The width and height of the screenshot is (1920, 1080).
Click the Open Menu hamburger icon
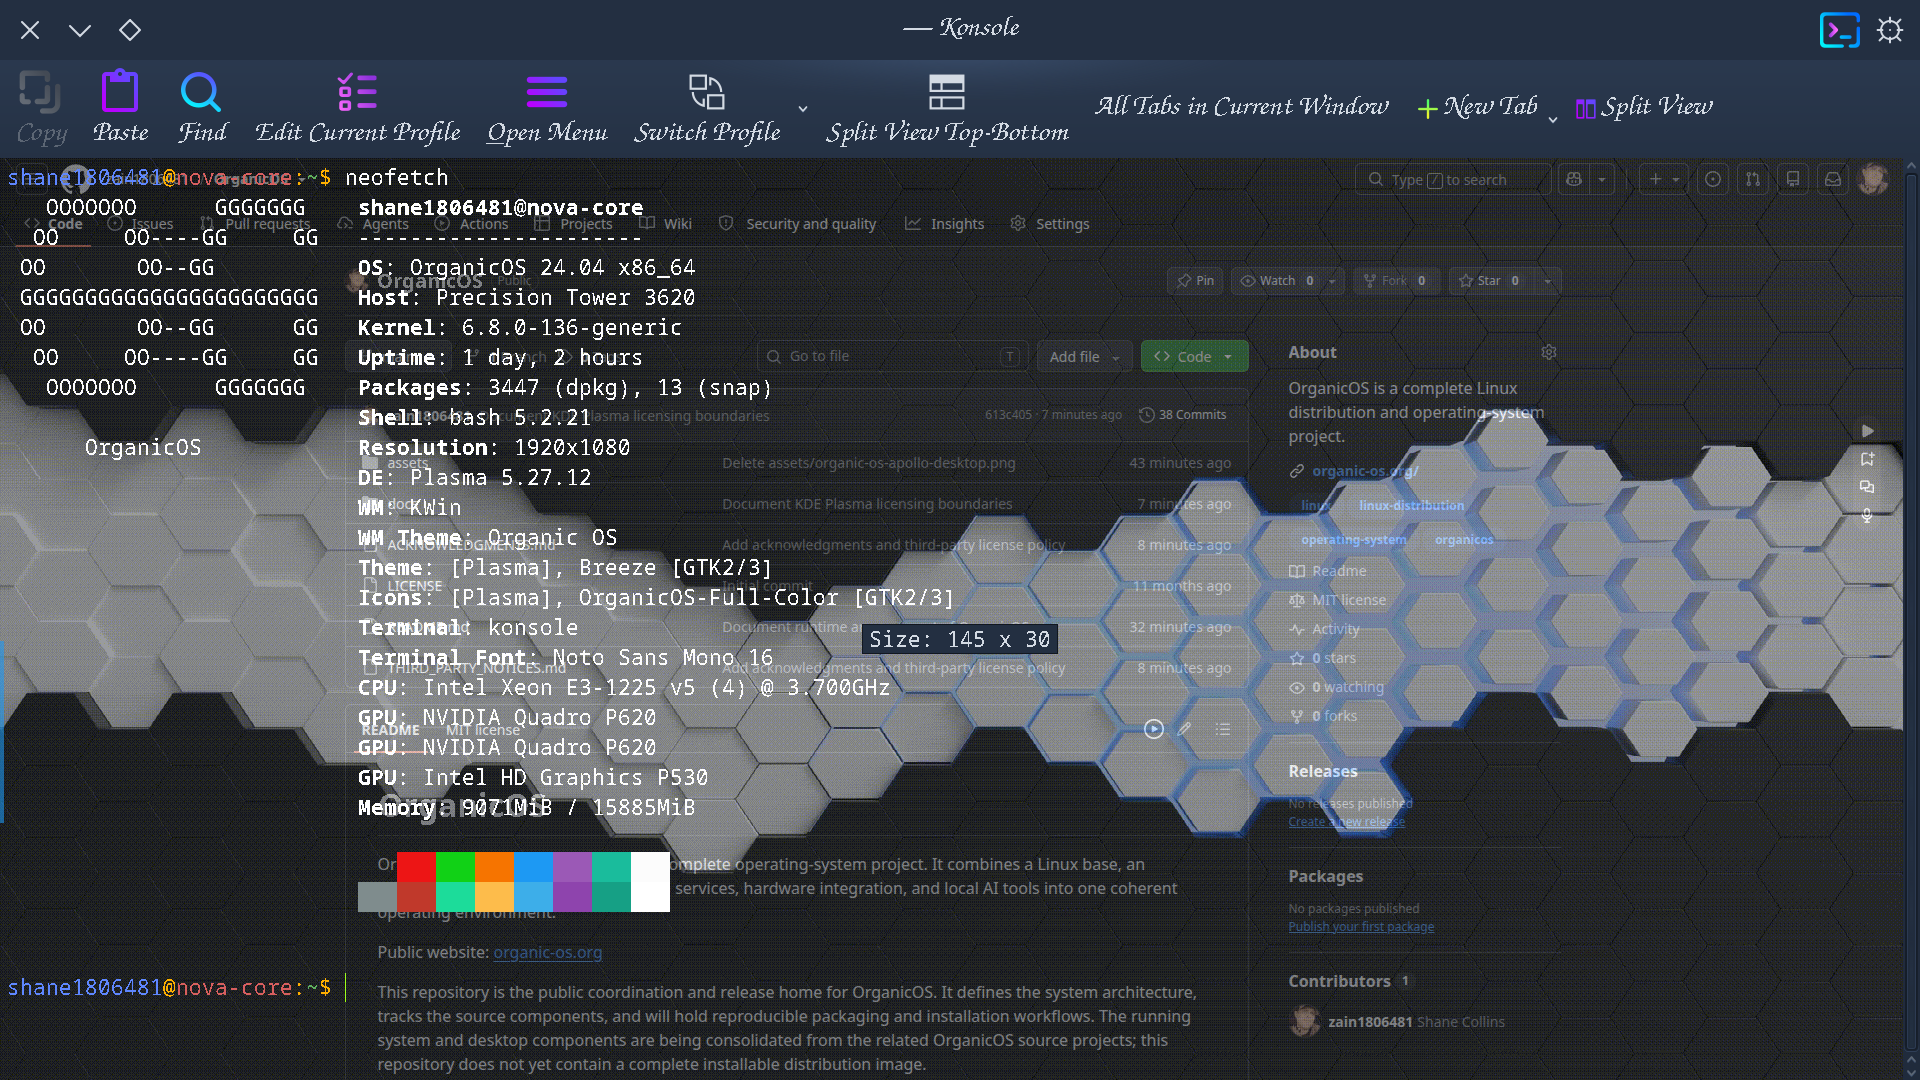coord(547,92)
